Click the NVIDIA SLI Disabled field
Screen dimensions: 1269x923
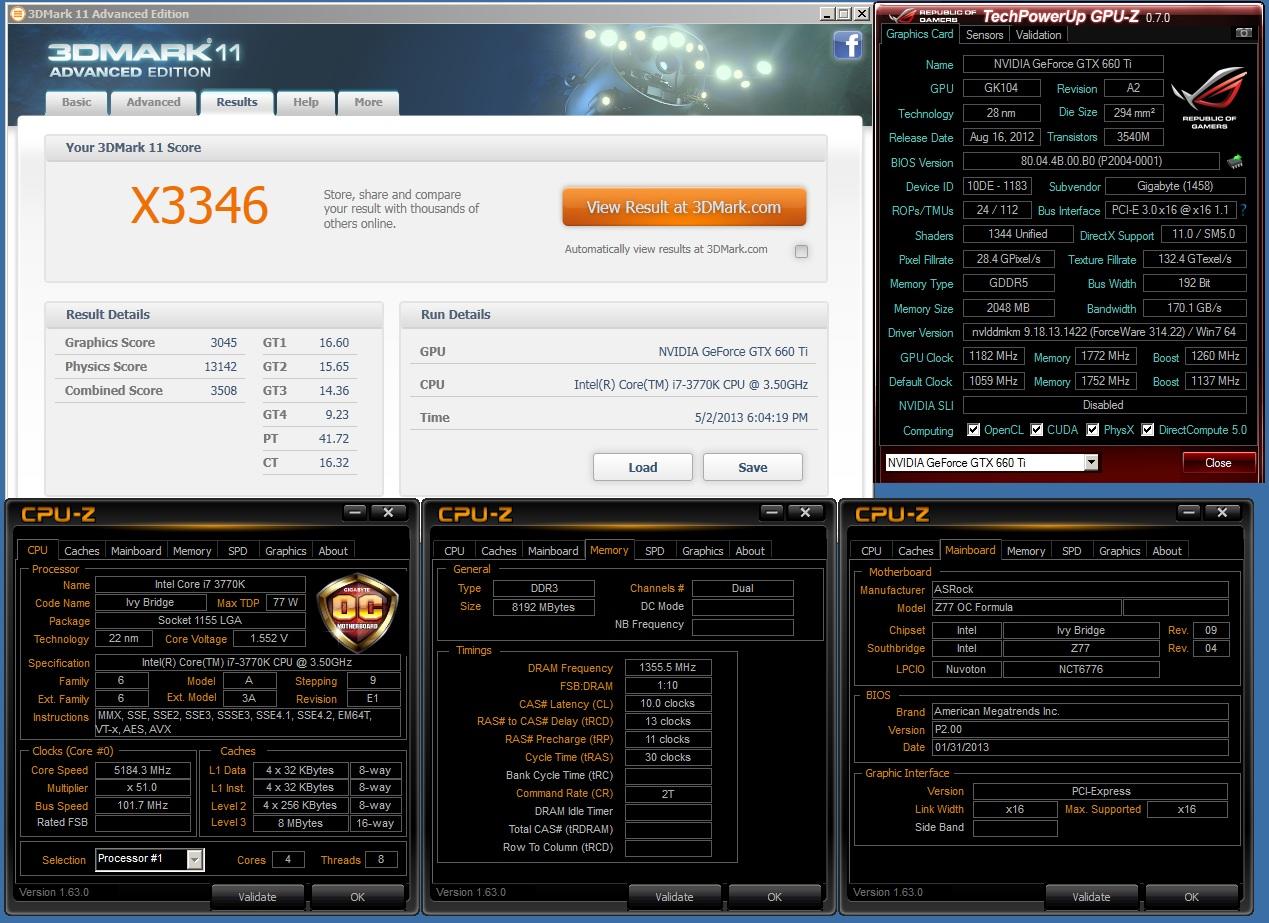[x=1104, y=405]
